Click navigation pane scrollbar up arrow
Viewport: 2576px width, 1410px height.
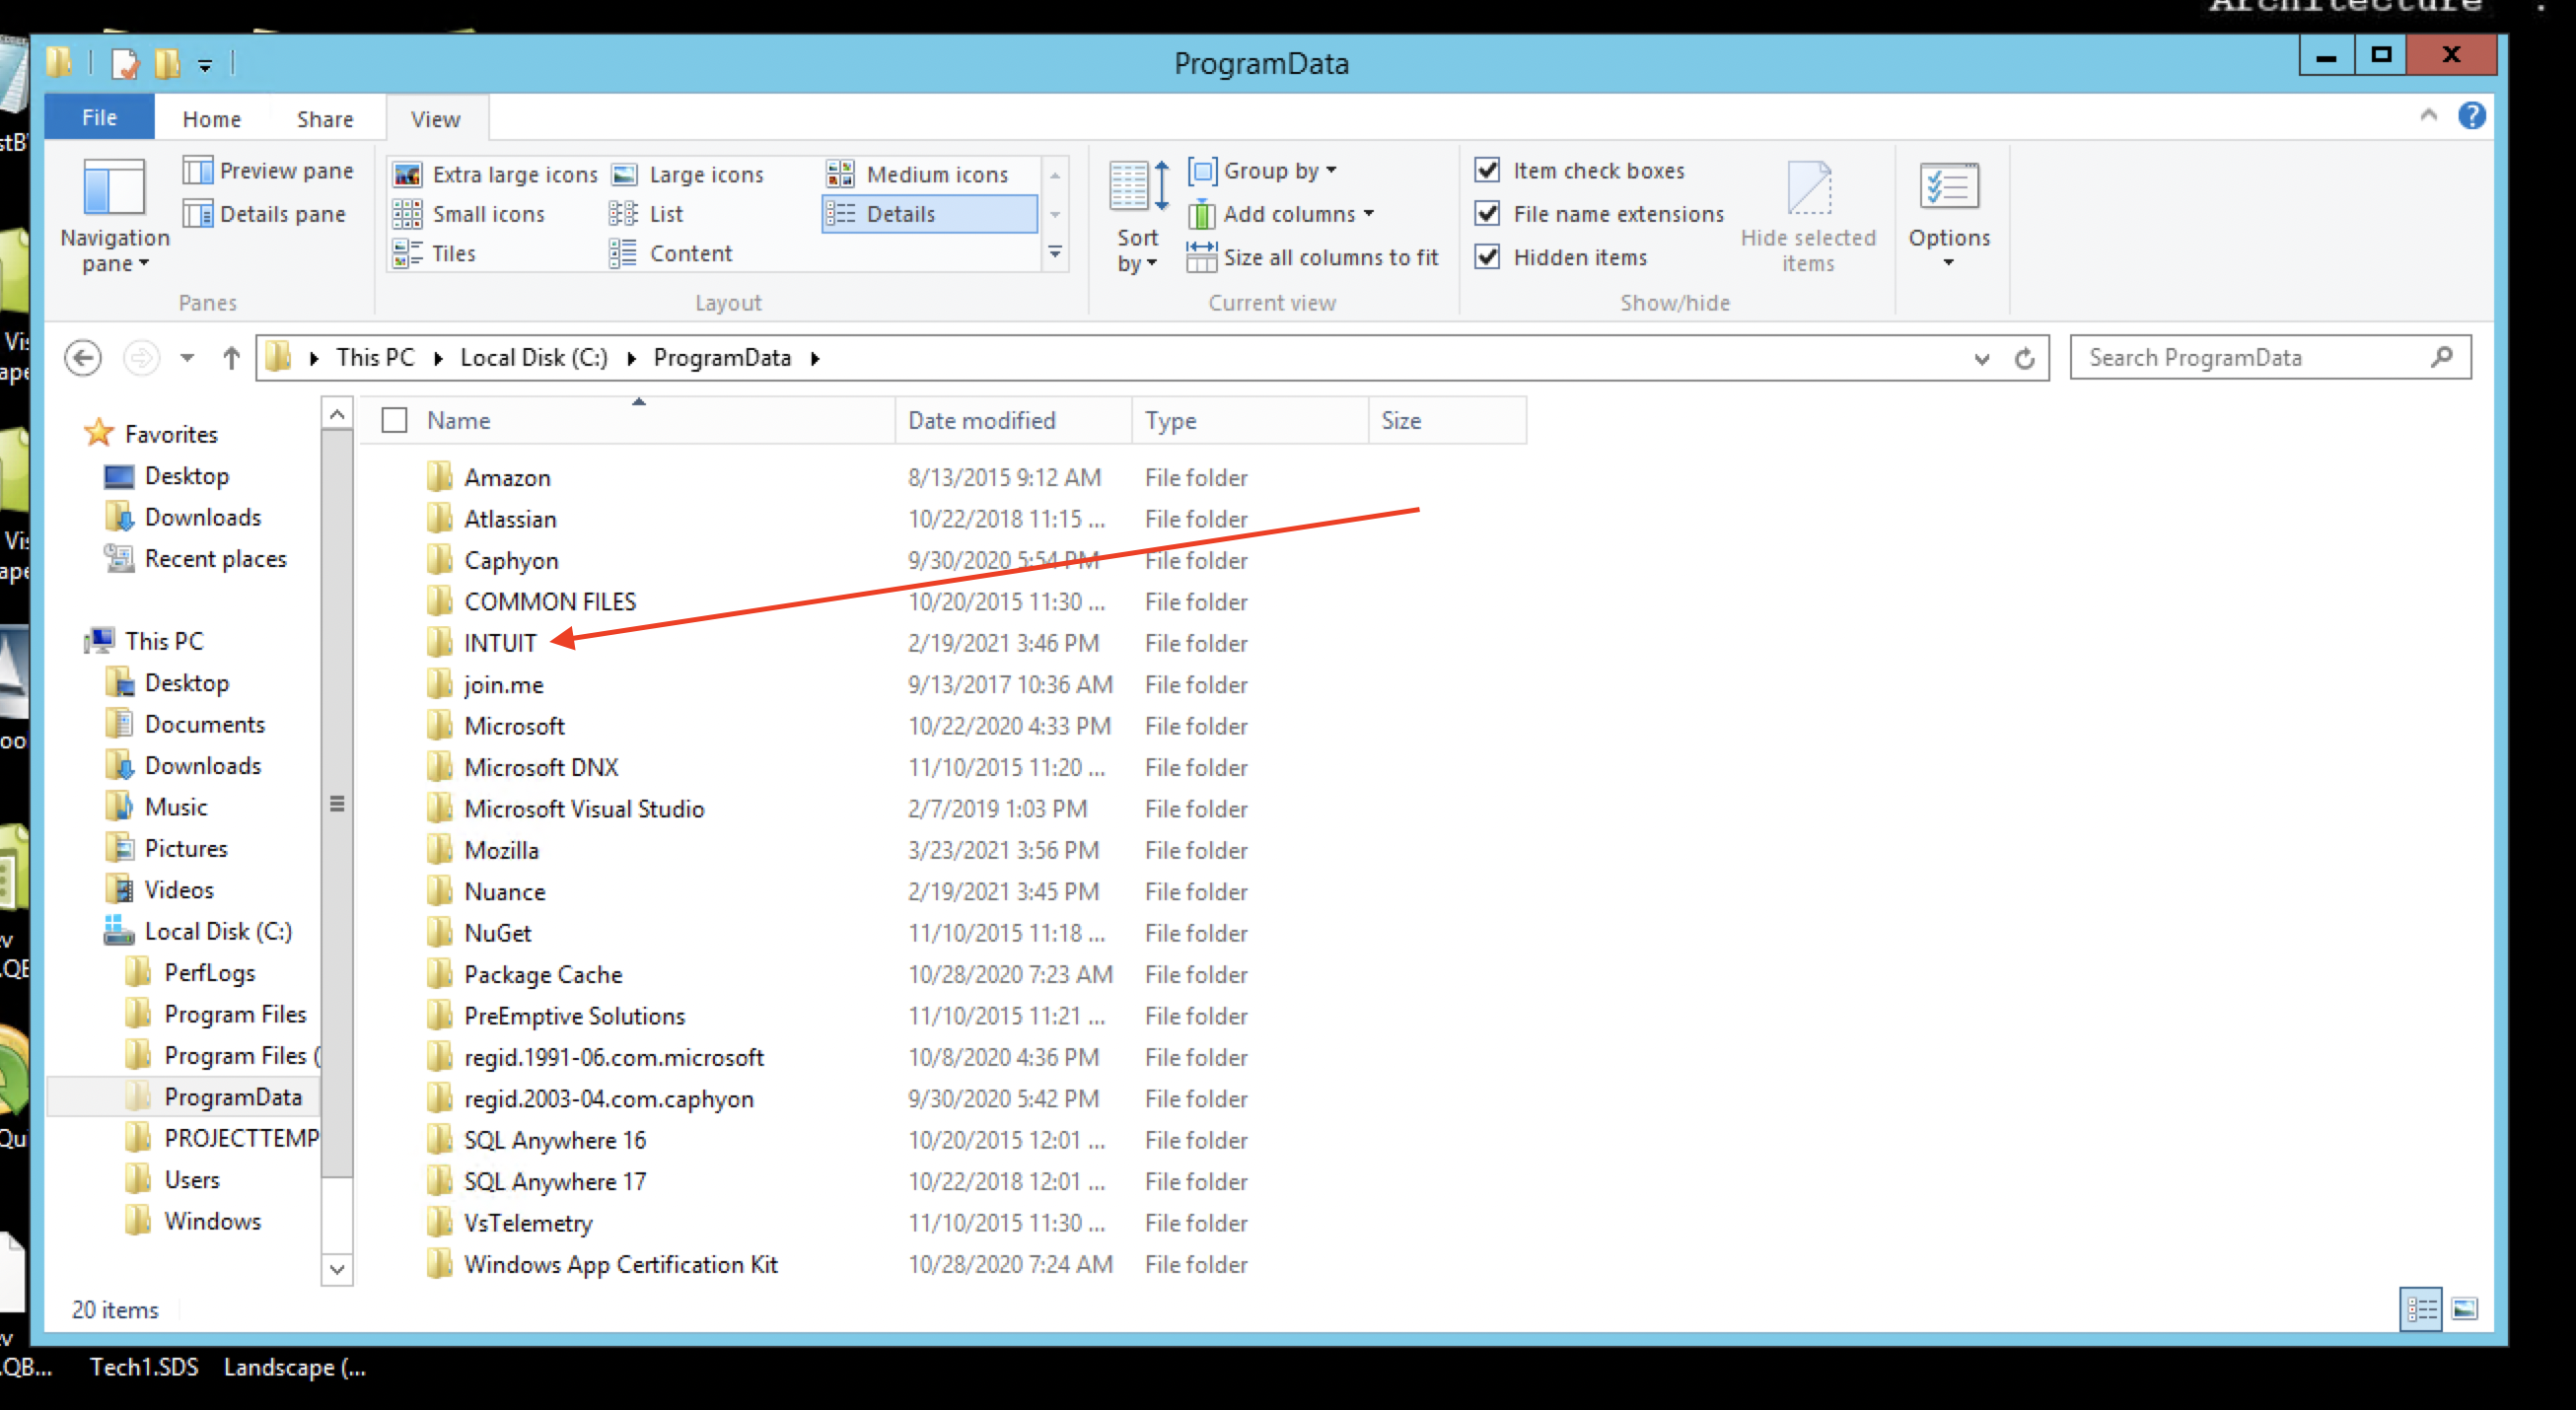[337, 413]
